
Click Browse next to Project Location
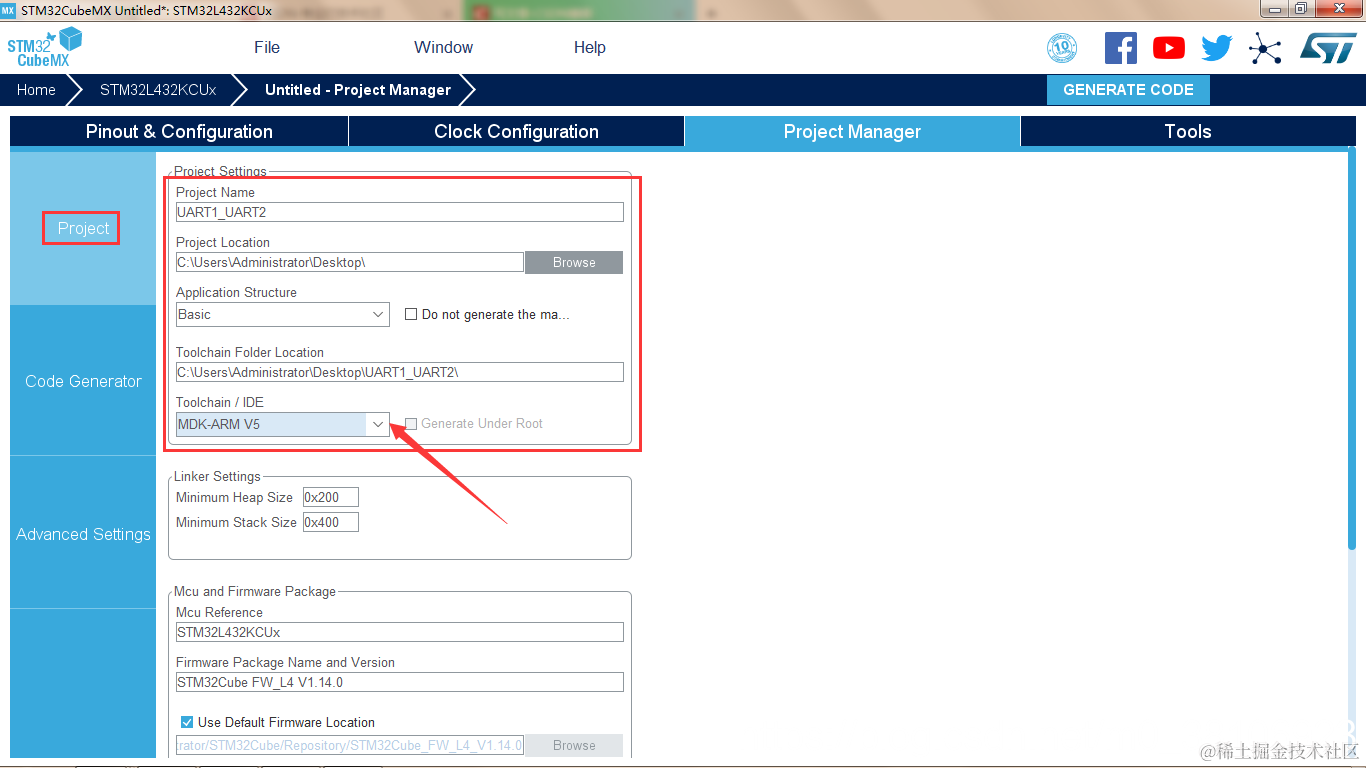574,262
